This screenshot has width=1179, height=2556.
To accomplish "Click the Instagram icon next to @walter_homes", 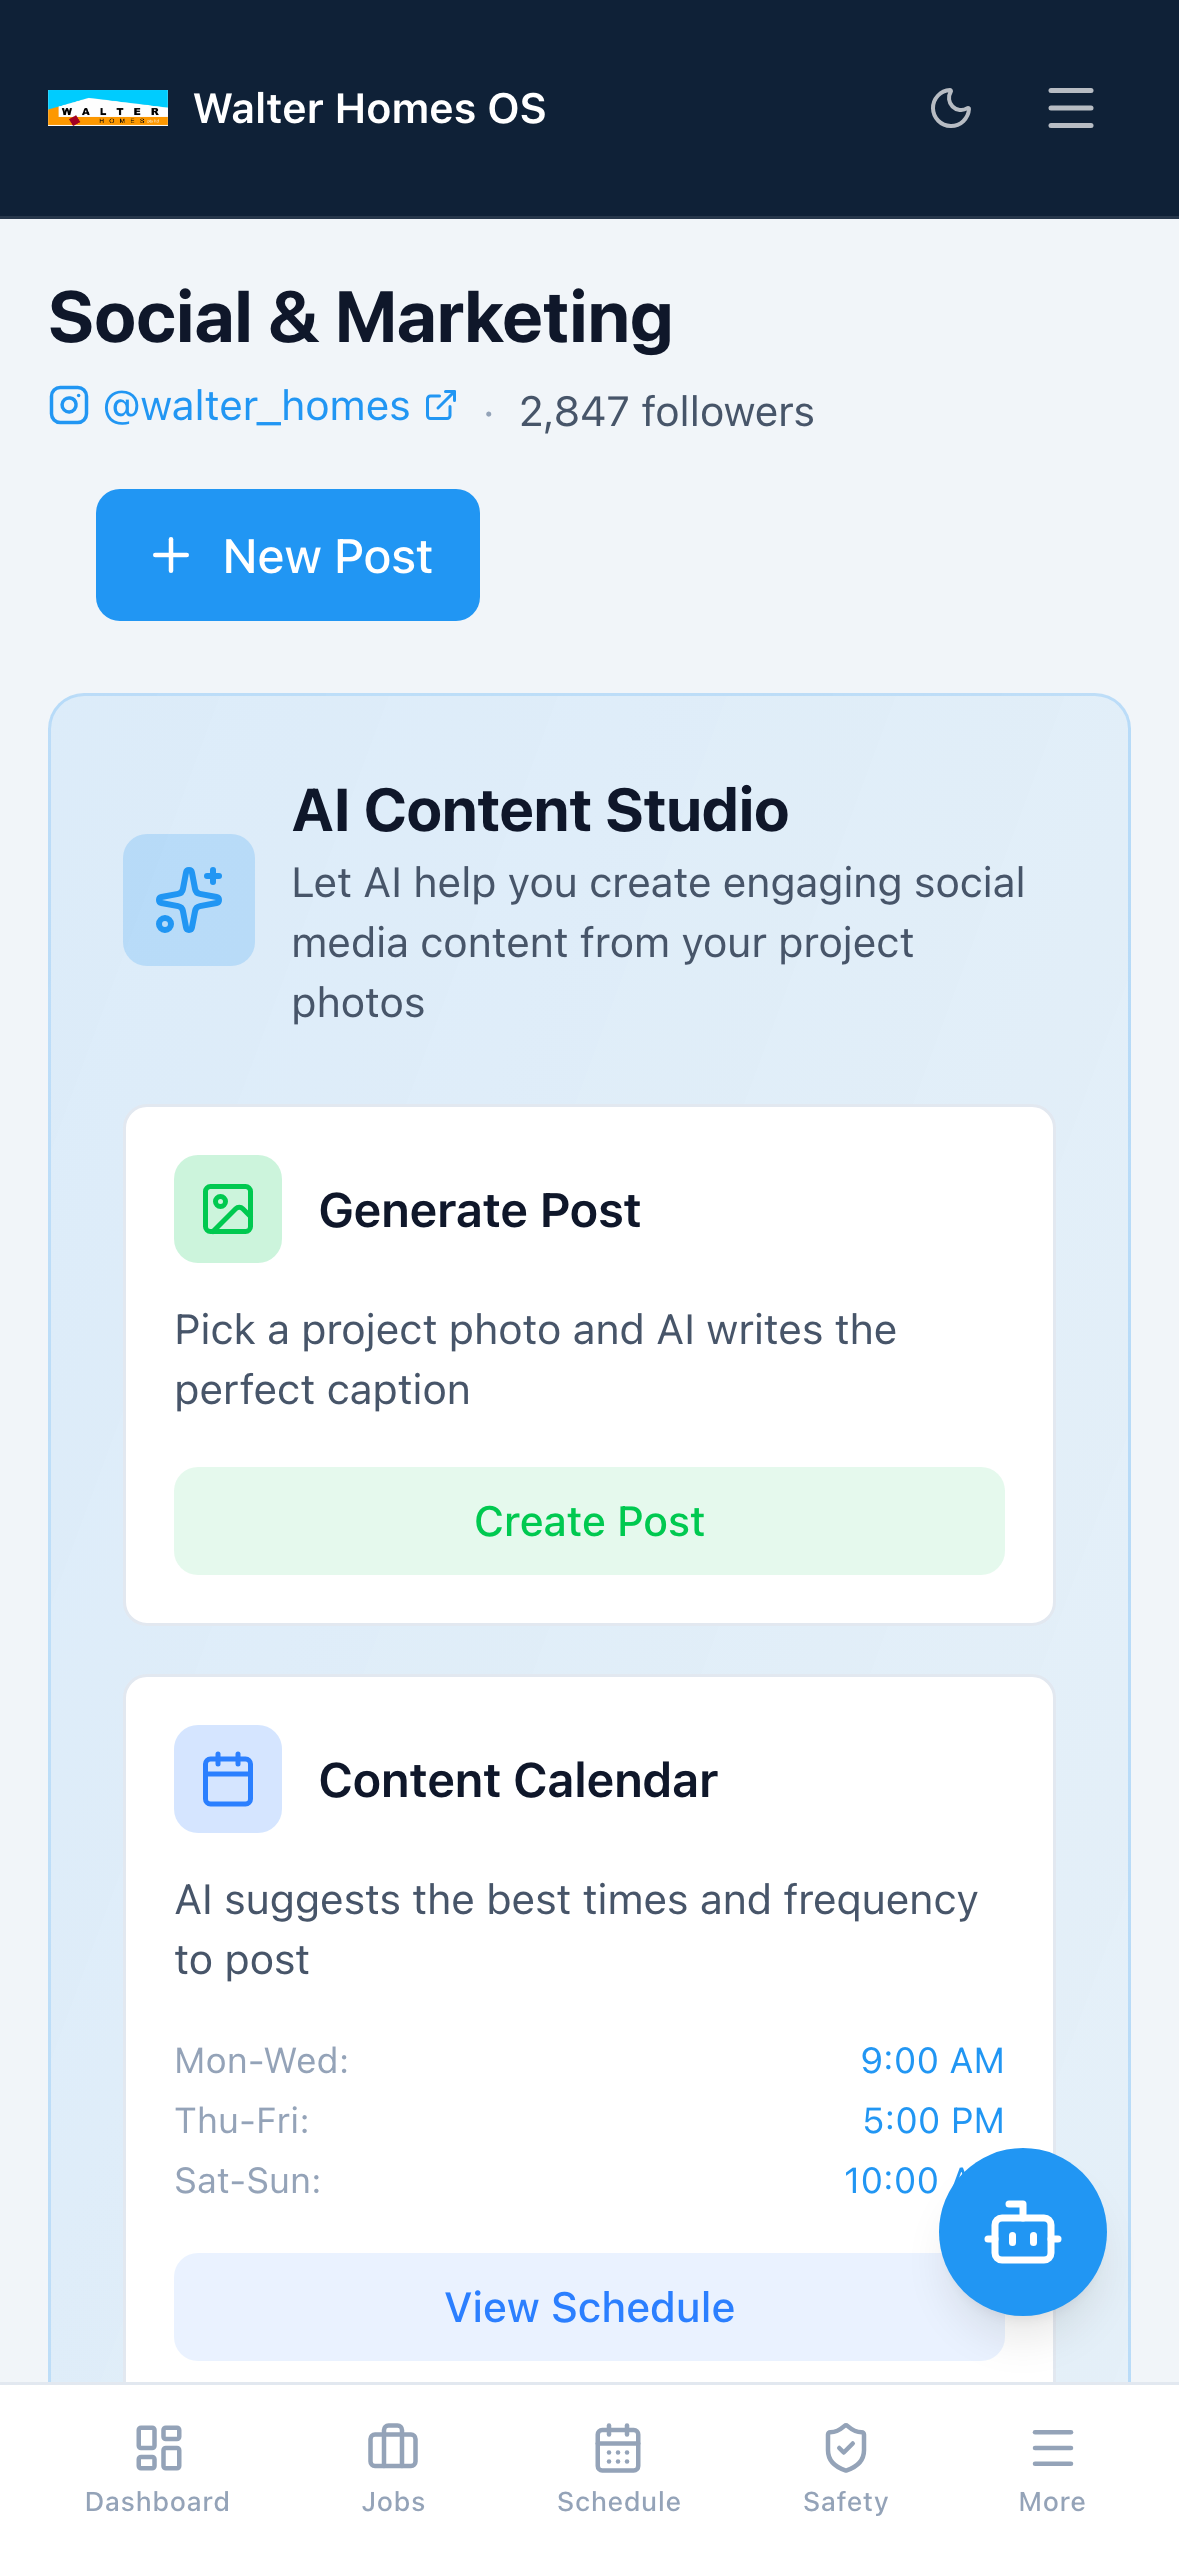I will pos(69,406).
